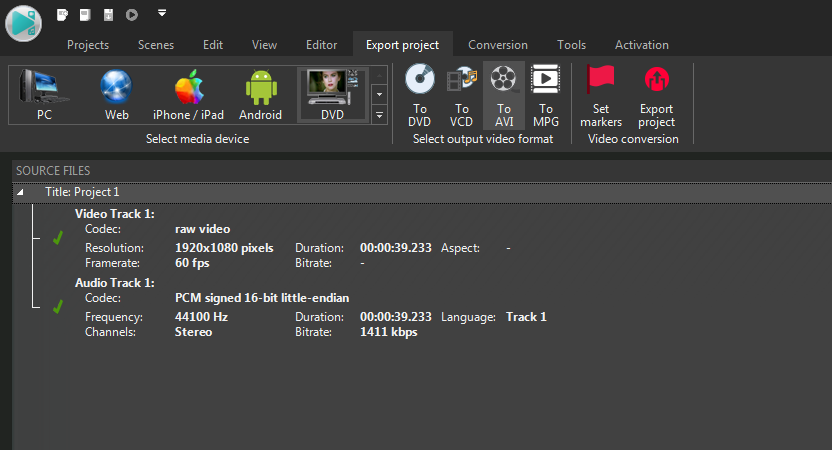
Task: Collapse the Title: Project 1 tree
Action: point(22,191)
